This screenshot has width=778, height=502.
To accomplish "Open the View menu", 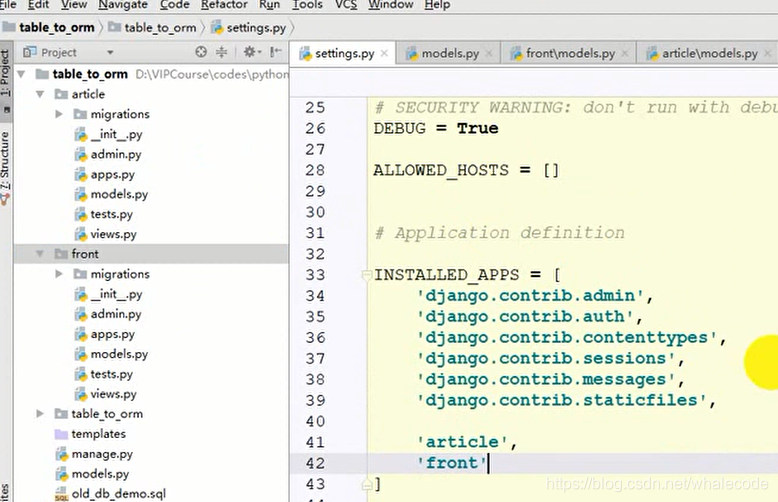I will point(74,4).
